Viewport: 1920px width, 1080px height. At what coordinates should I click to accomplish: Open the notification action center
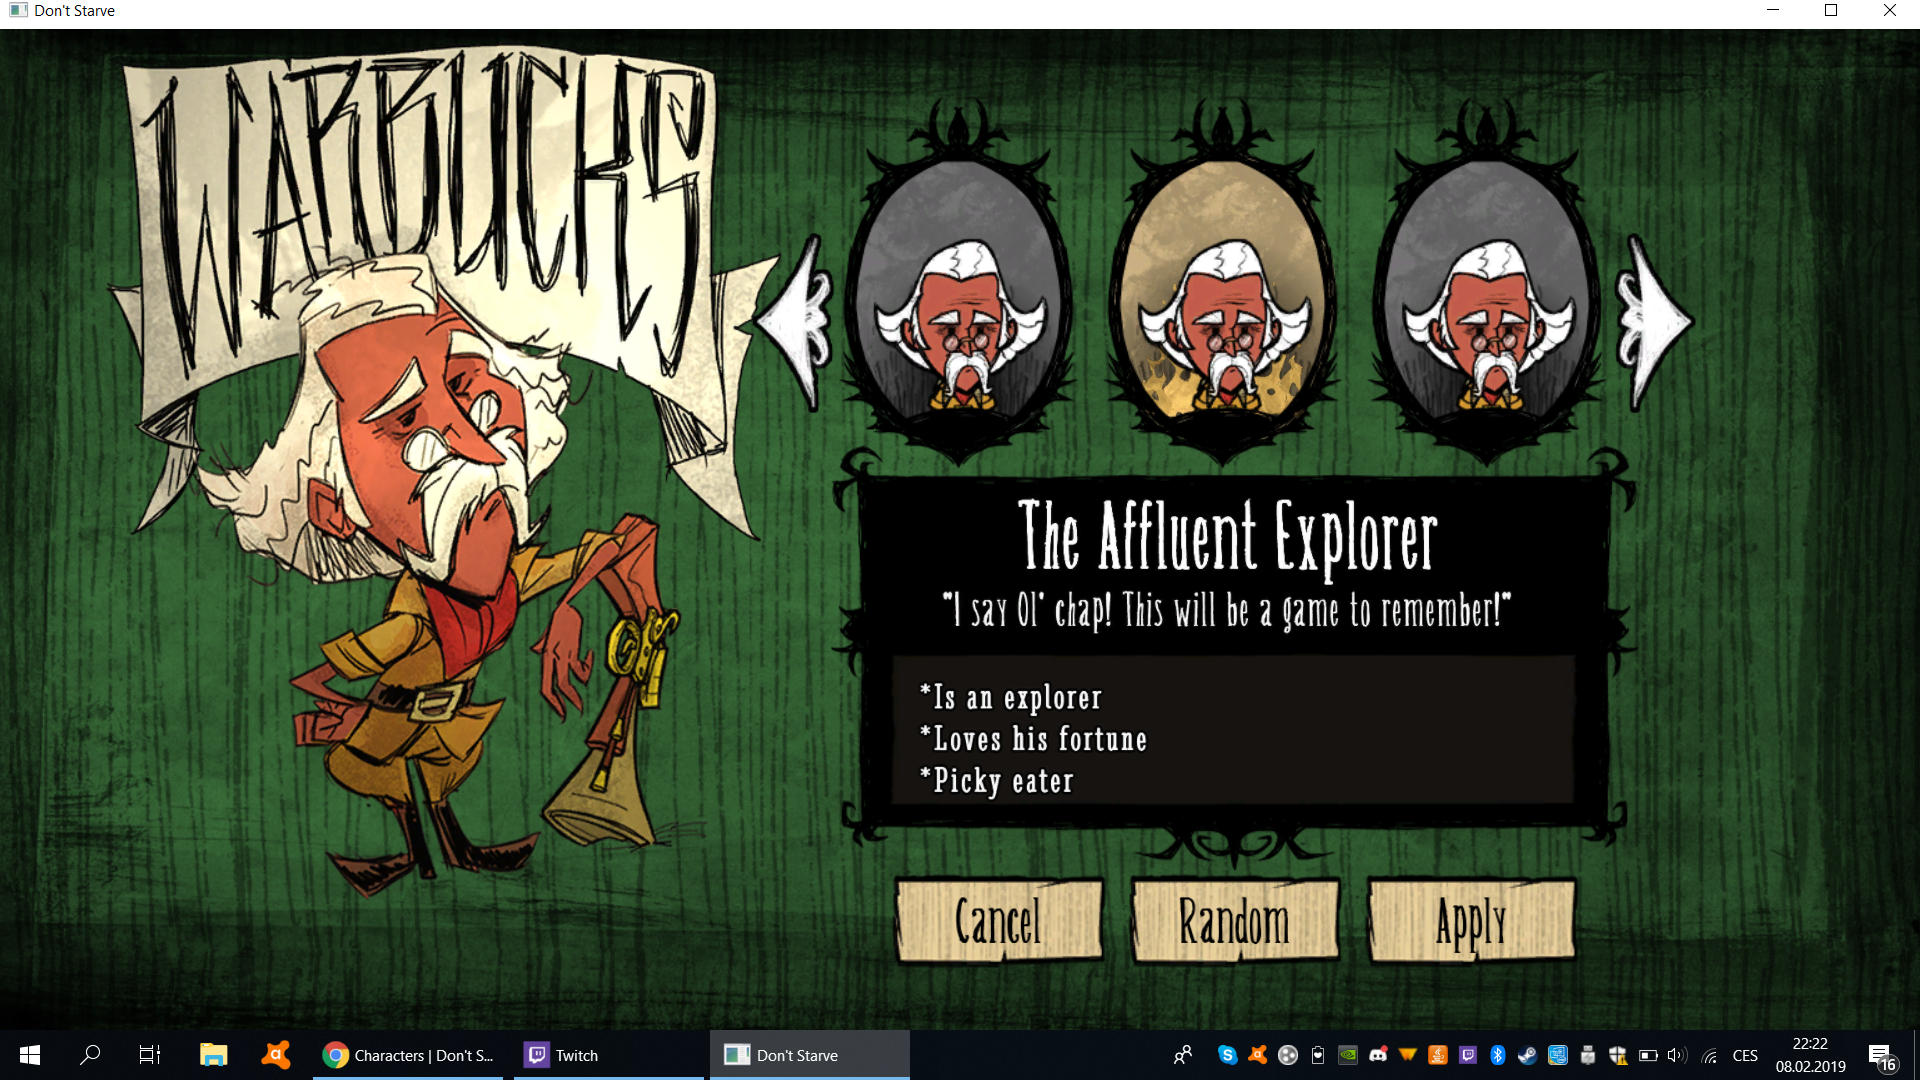(x=1881, y=1055)
